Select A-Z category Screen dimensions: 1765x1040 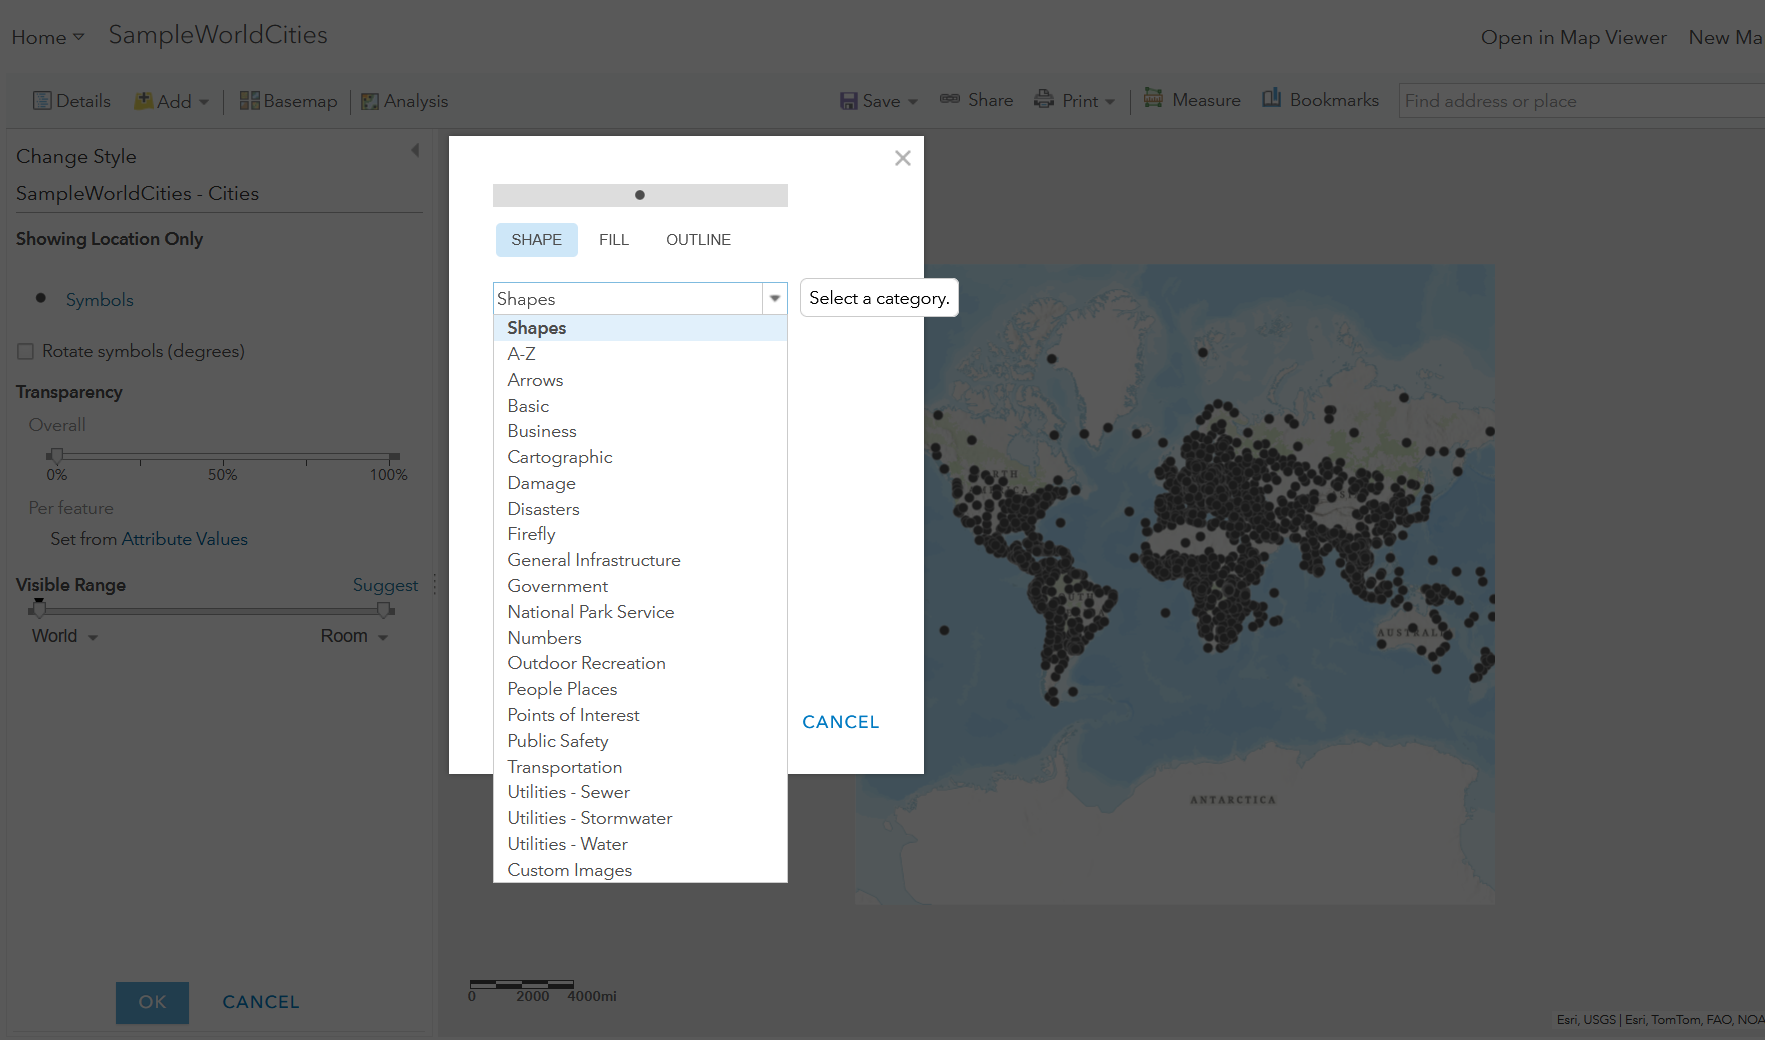pos(640,354)
